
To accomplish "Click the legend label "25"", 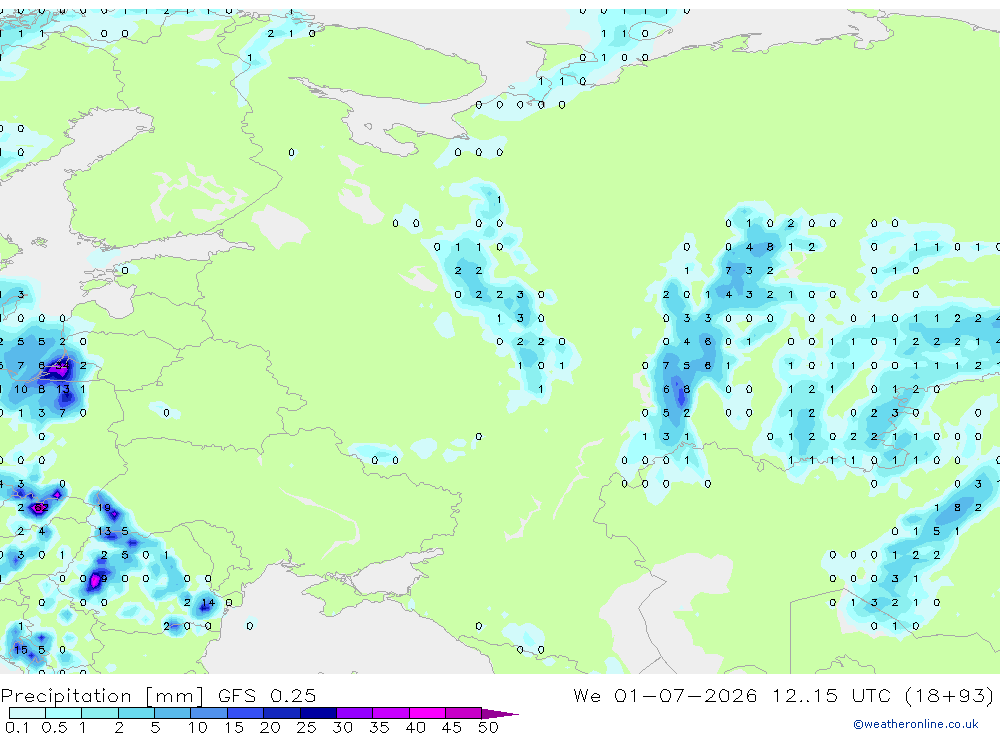I will click(x=307, y=727).
